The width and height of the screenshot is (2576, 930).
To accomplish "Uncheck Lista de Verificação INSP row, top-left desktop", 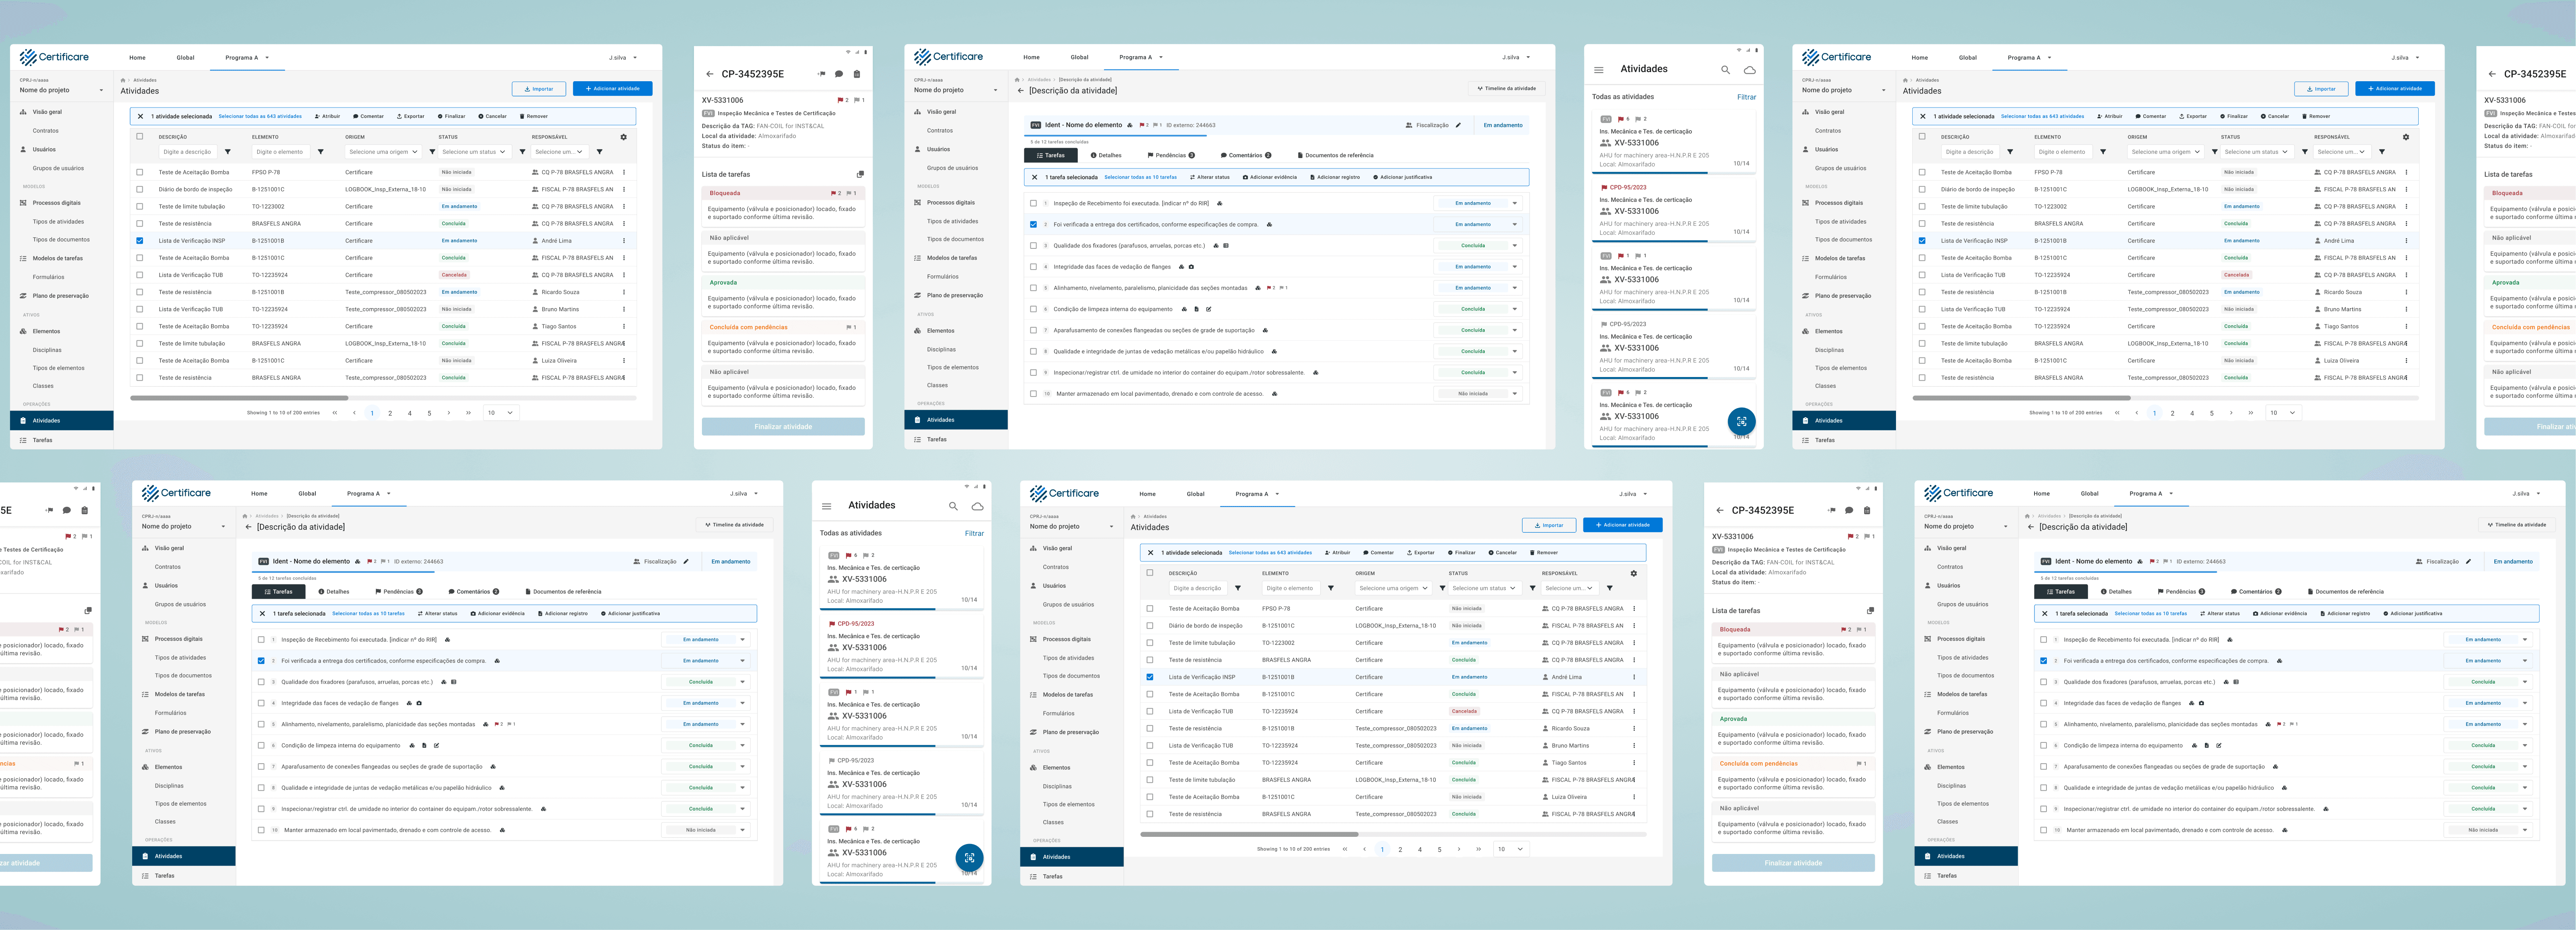I will 140,240.
